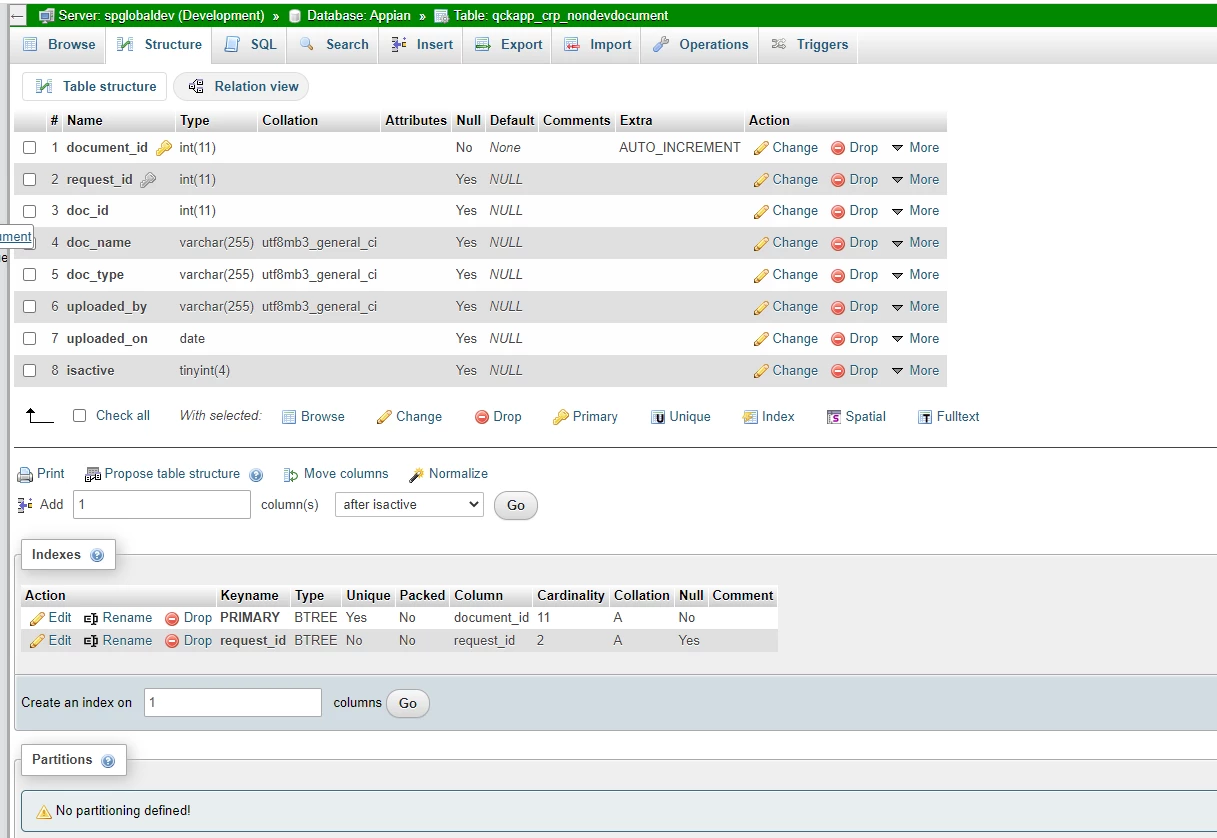Go to the Operations tab
1217x838 pixels.
700,45
